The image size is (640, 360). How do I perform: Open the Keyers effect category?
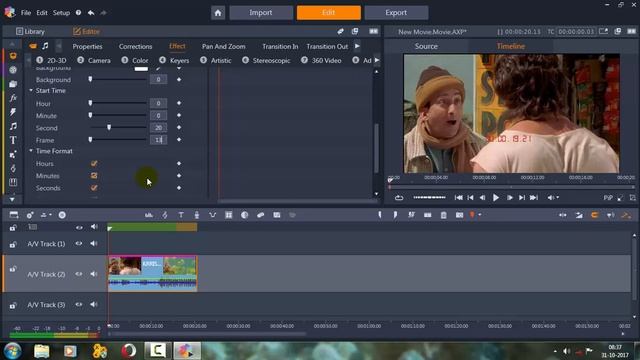coord(174,60)
